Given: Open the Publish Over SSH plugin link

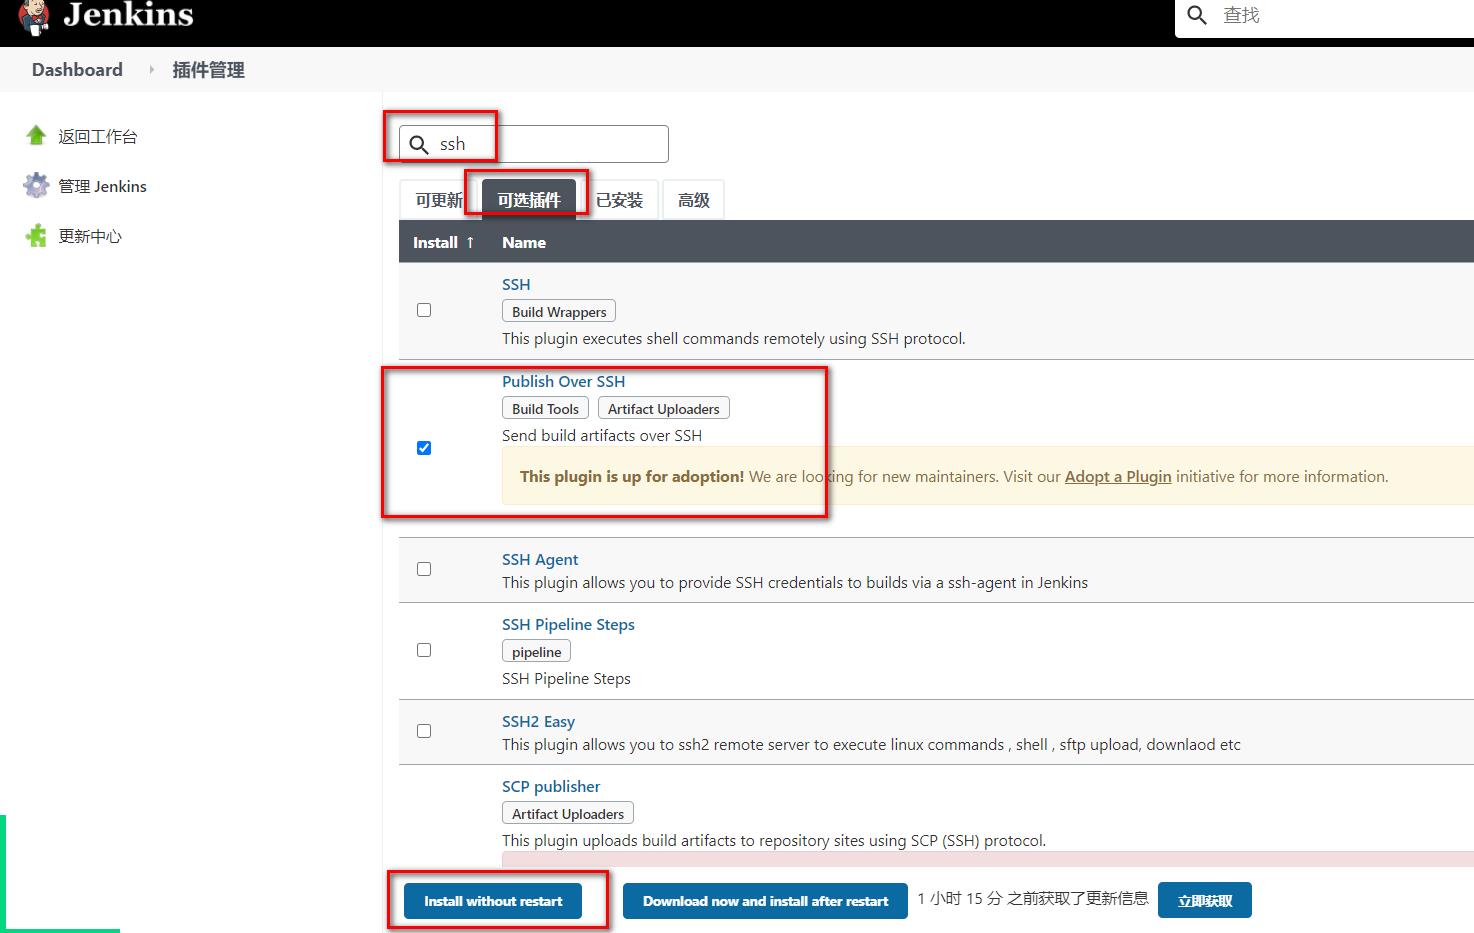Looking at the screenshot, I should coord(563,381).
